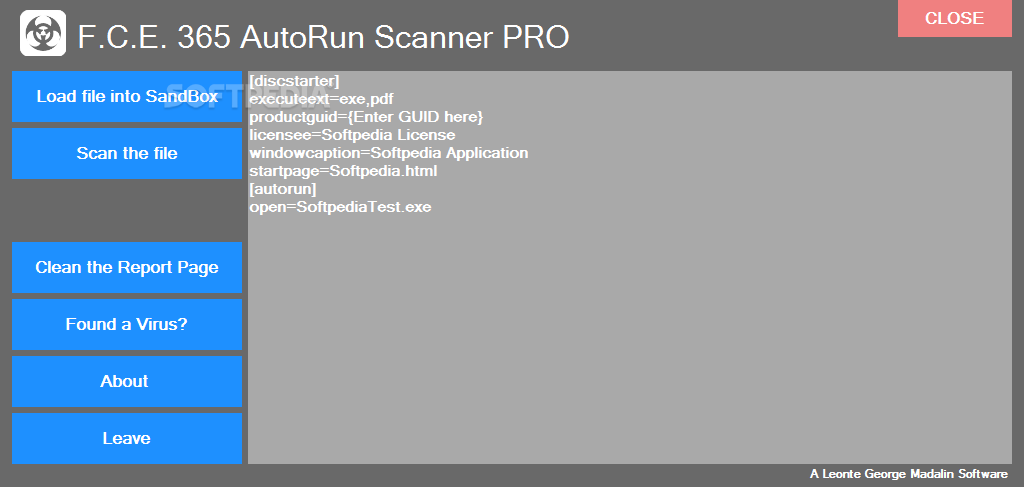Start scanning with Scan the file

pos(127,153)
